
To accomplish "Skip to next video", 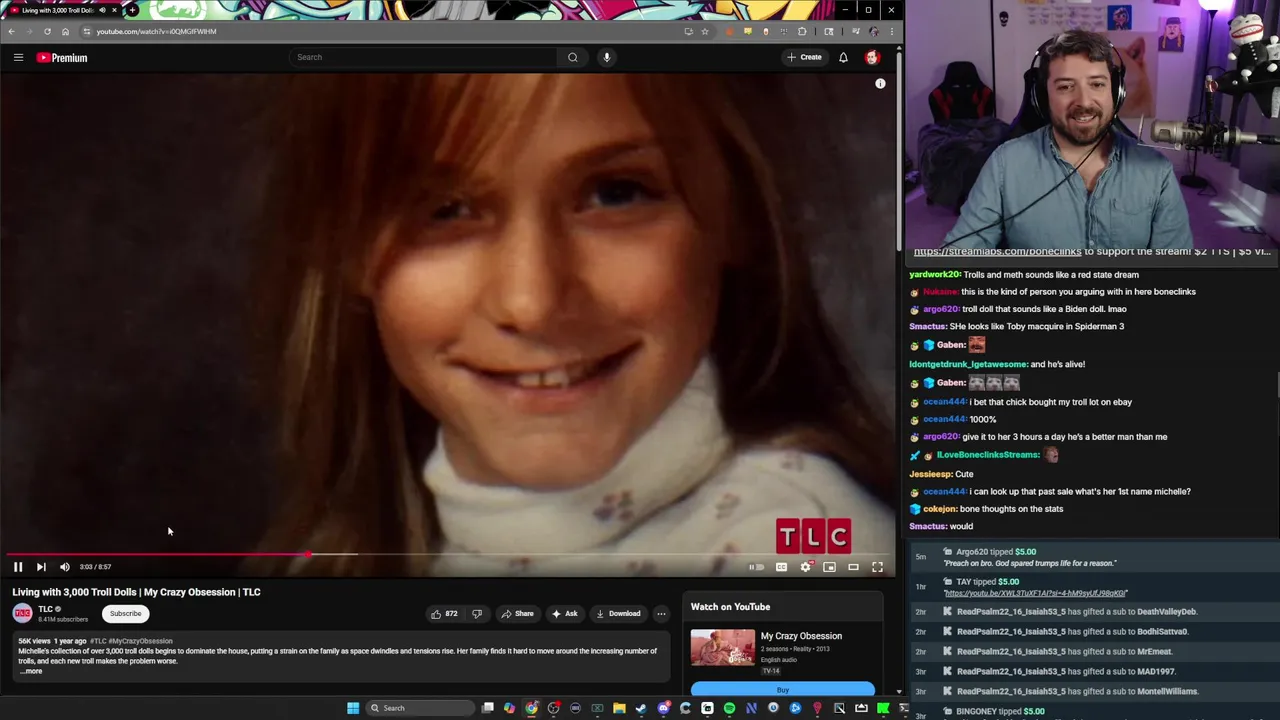I will [x=41, y=567].
